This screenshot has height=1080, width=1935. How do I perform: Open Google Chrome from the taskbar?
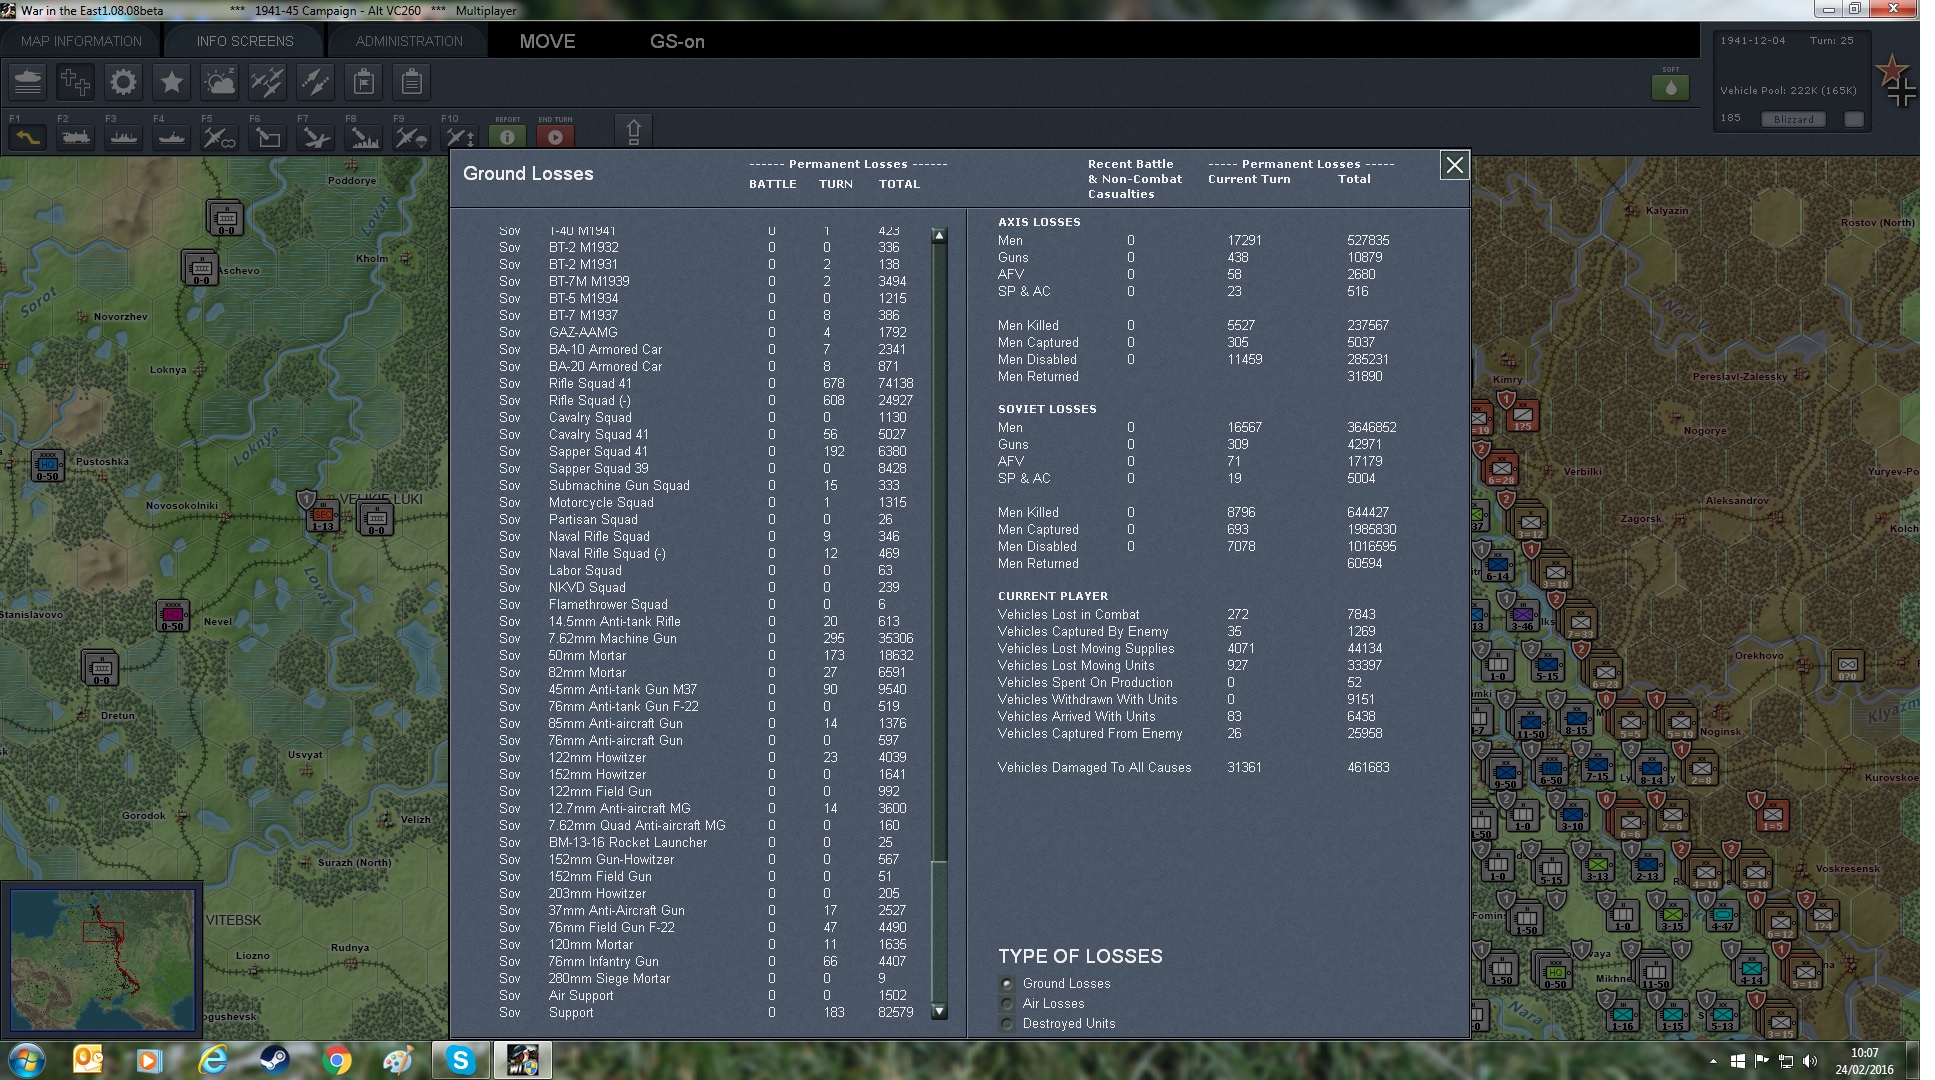337,1060
